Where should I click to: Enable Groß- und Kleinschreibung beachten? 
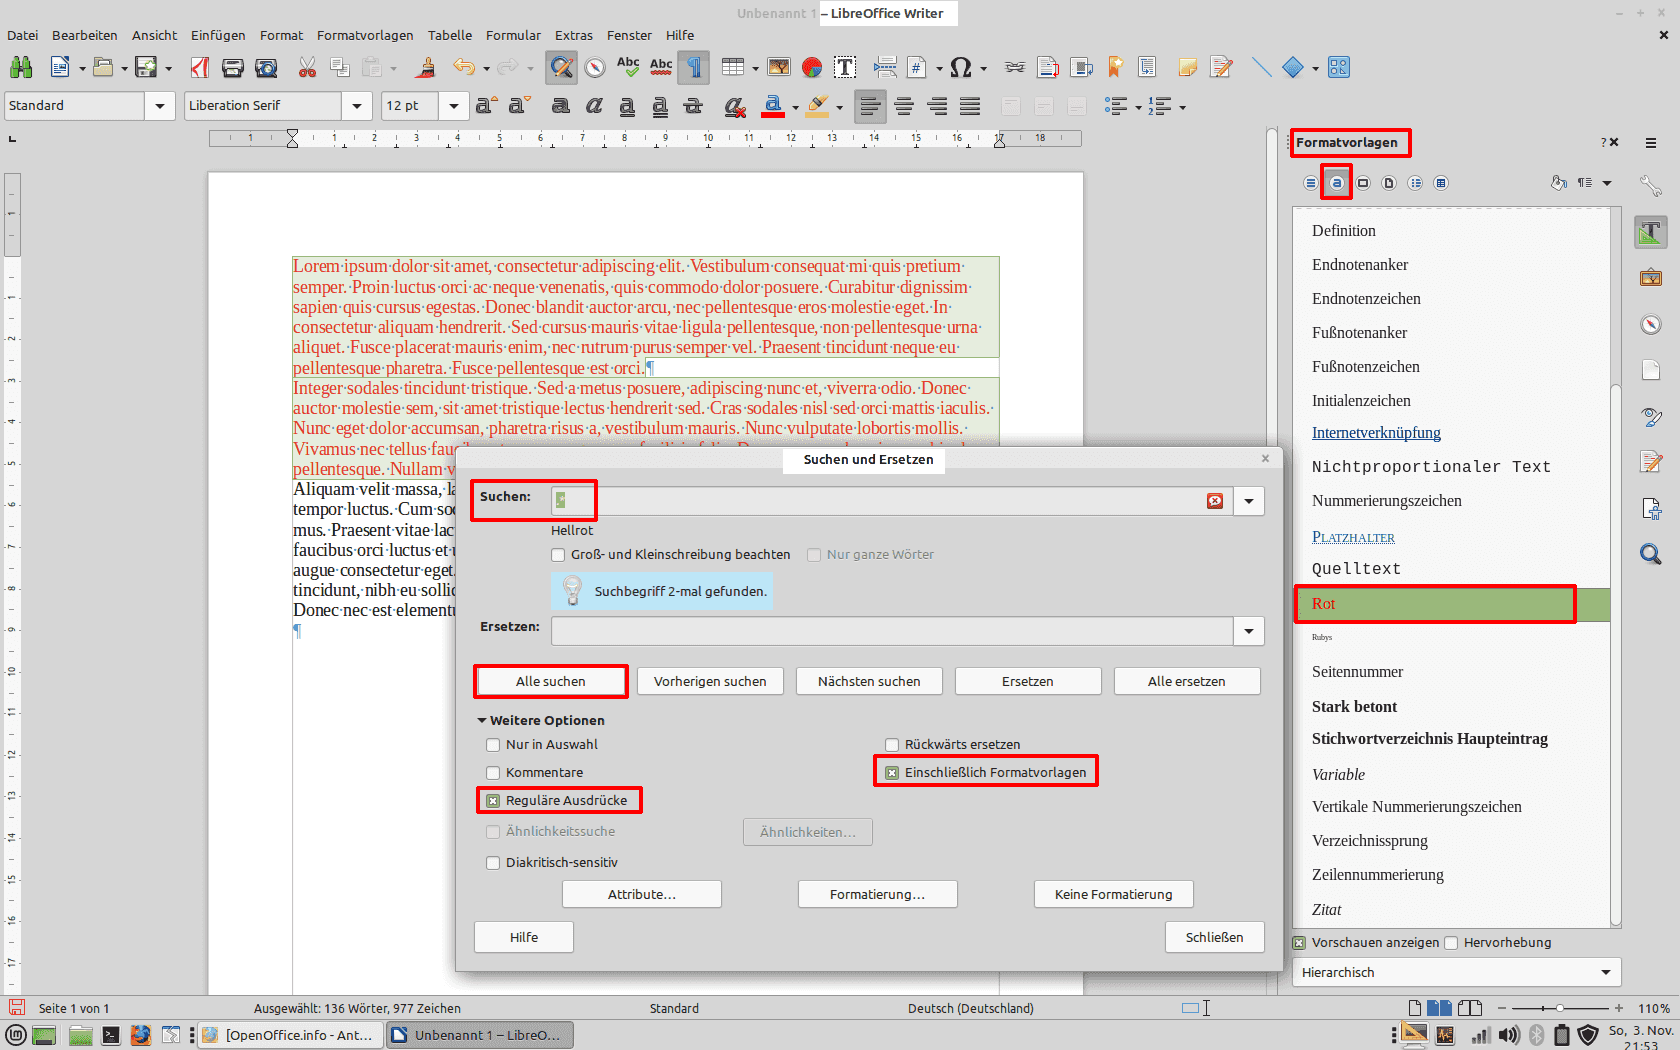coord(558,555)
